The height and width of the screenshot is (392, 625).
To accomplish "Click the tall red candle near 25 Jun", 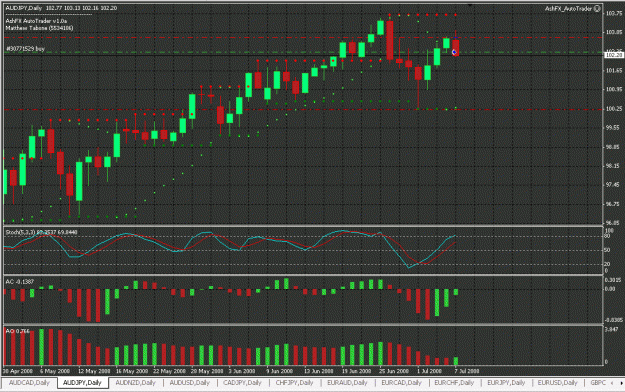I will click(x=390, y=40).
